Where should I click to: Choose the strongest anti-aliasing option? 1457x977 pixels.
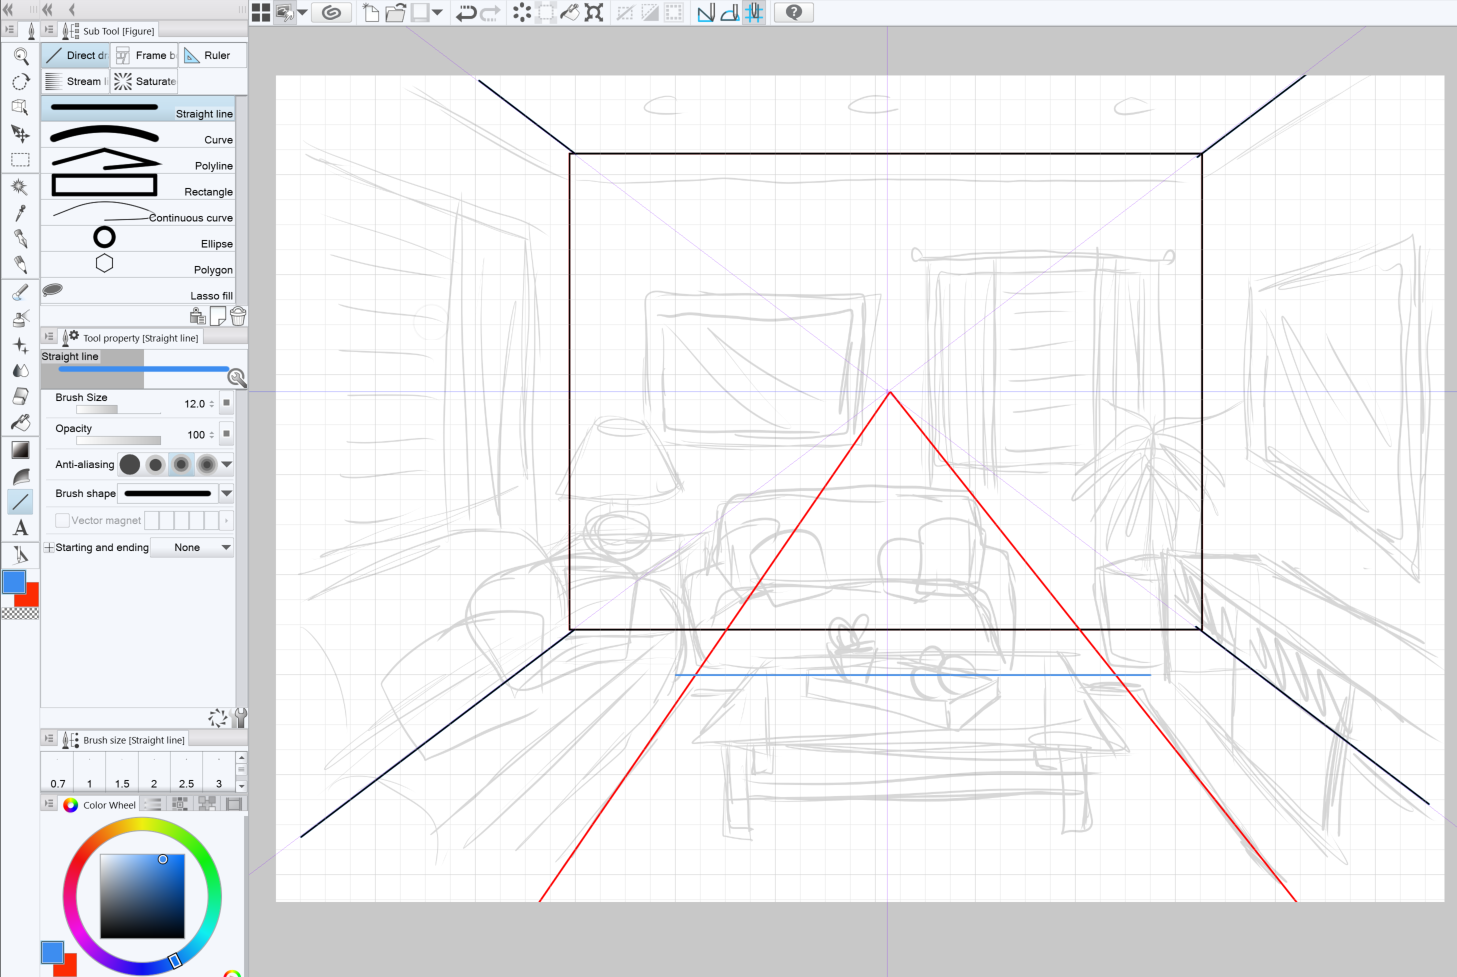click(206, 464)
